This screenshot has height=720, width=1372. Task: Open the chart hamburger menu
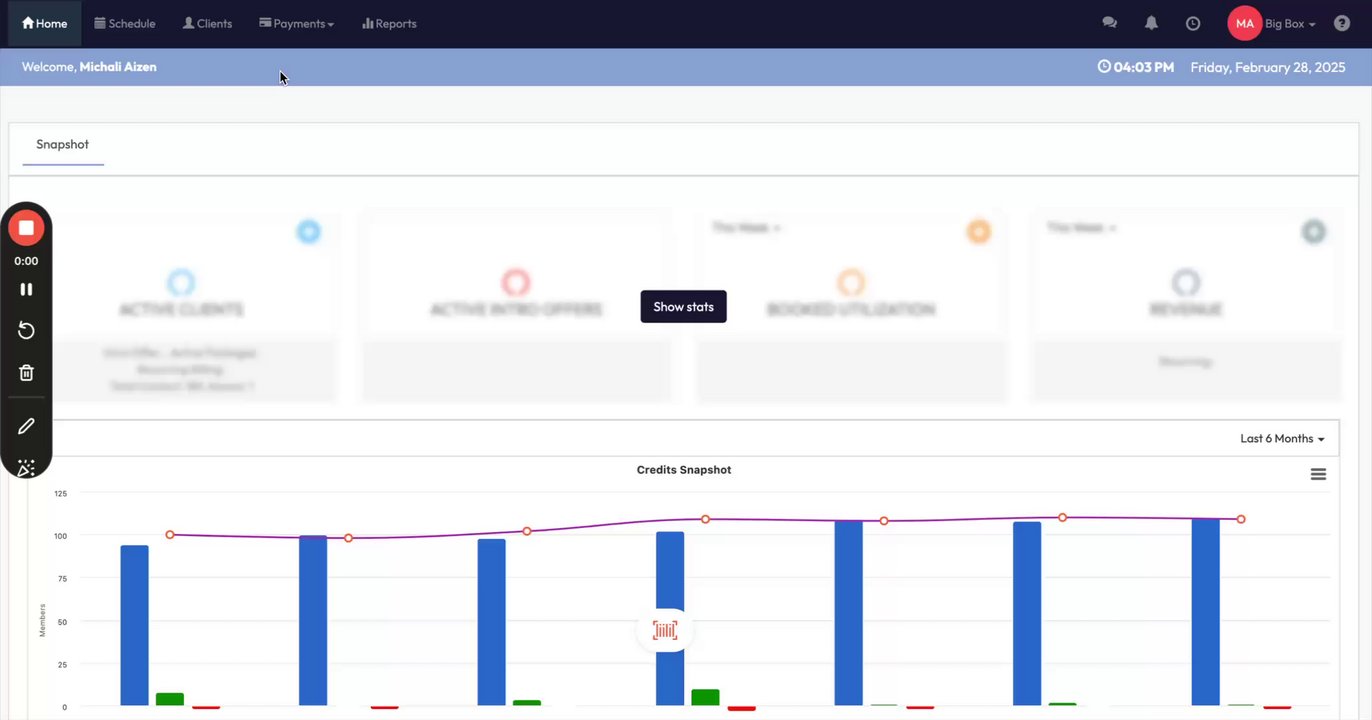point(1318,474)
